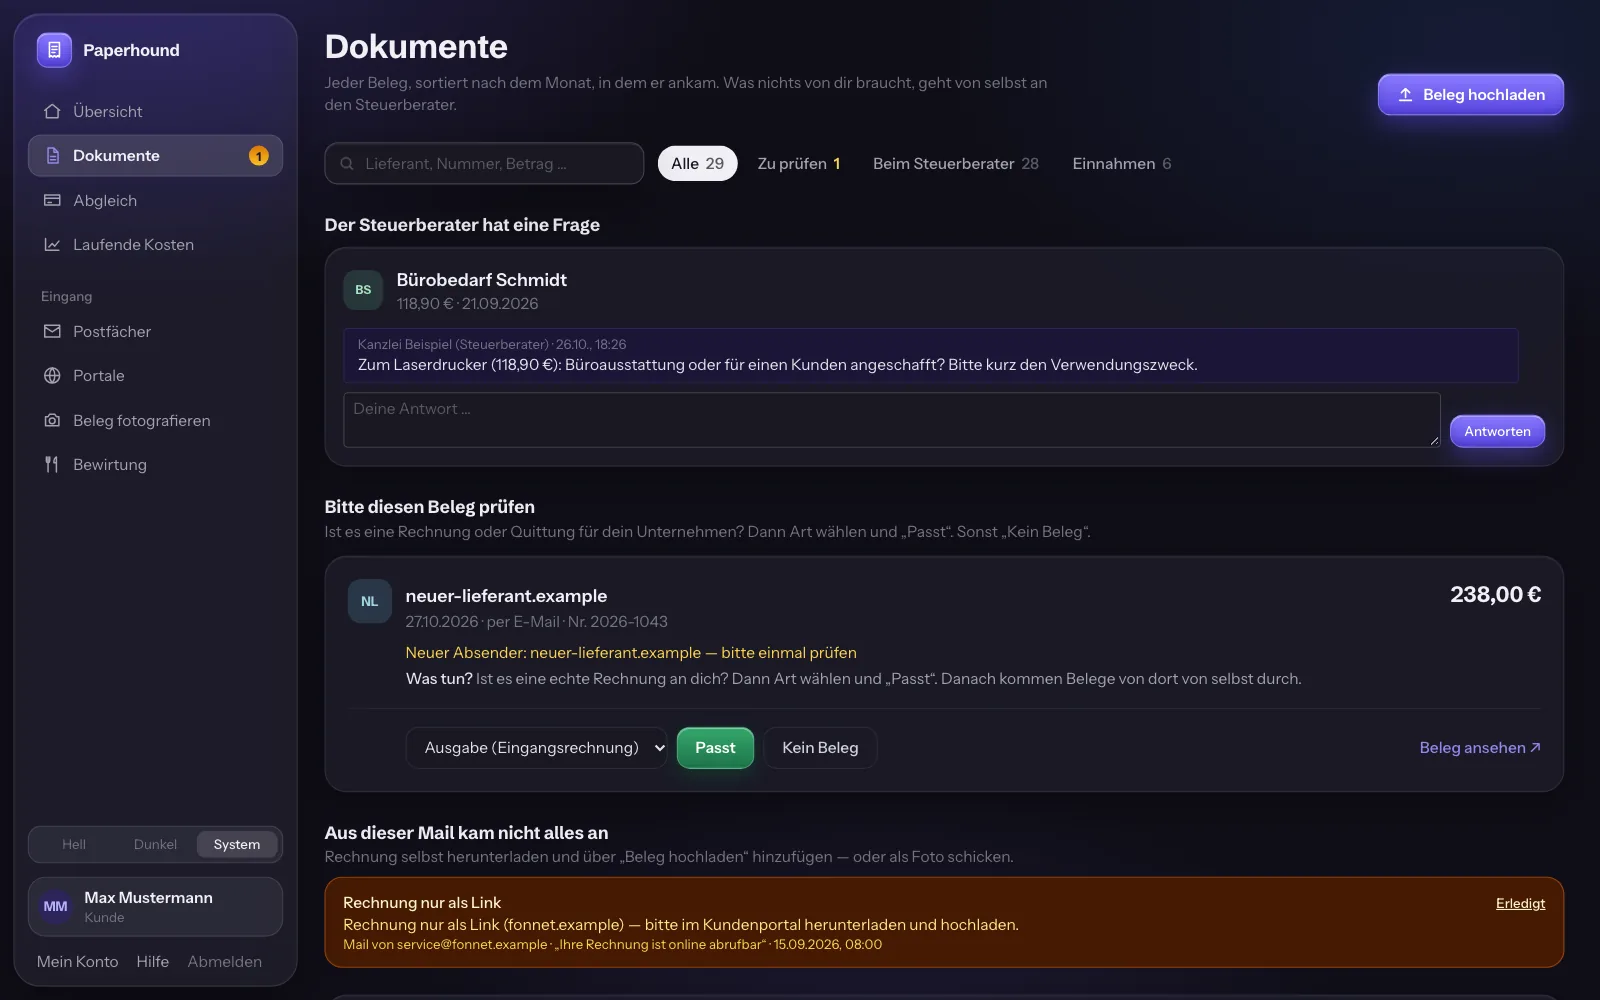Open Beleg fotografieren via the camera icon

[52, 420]
